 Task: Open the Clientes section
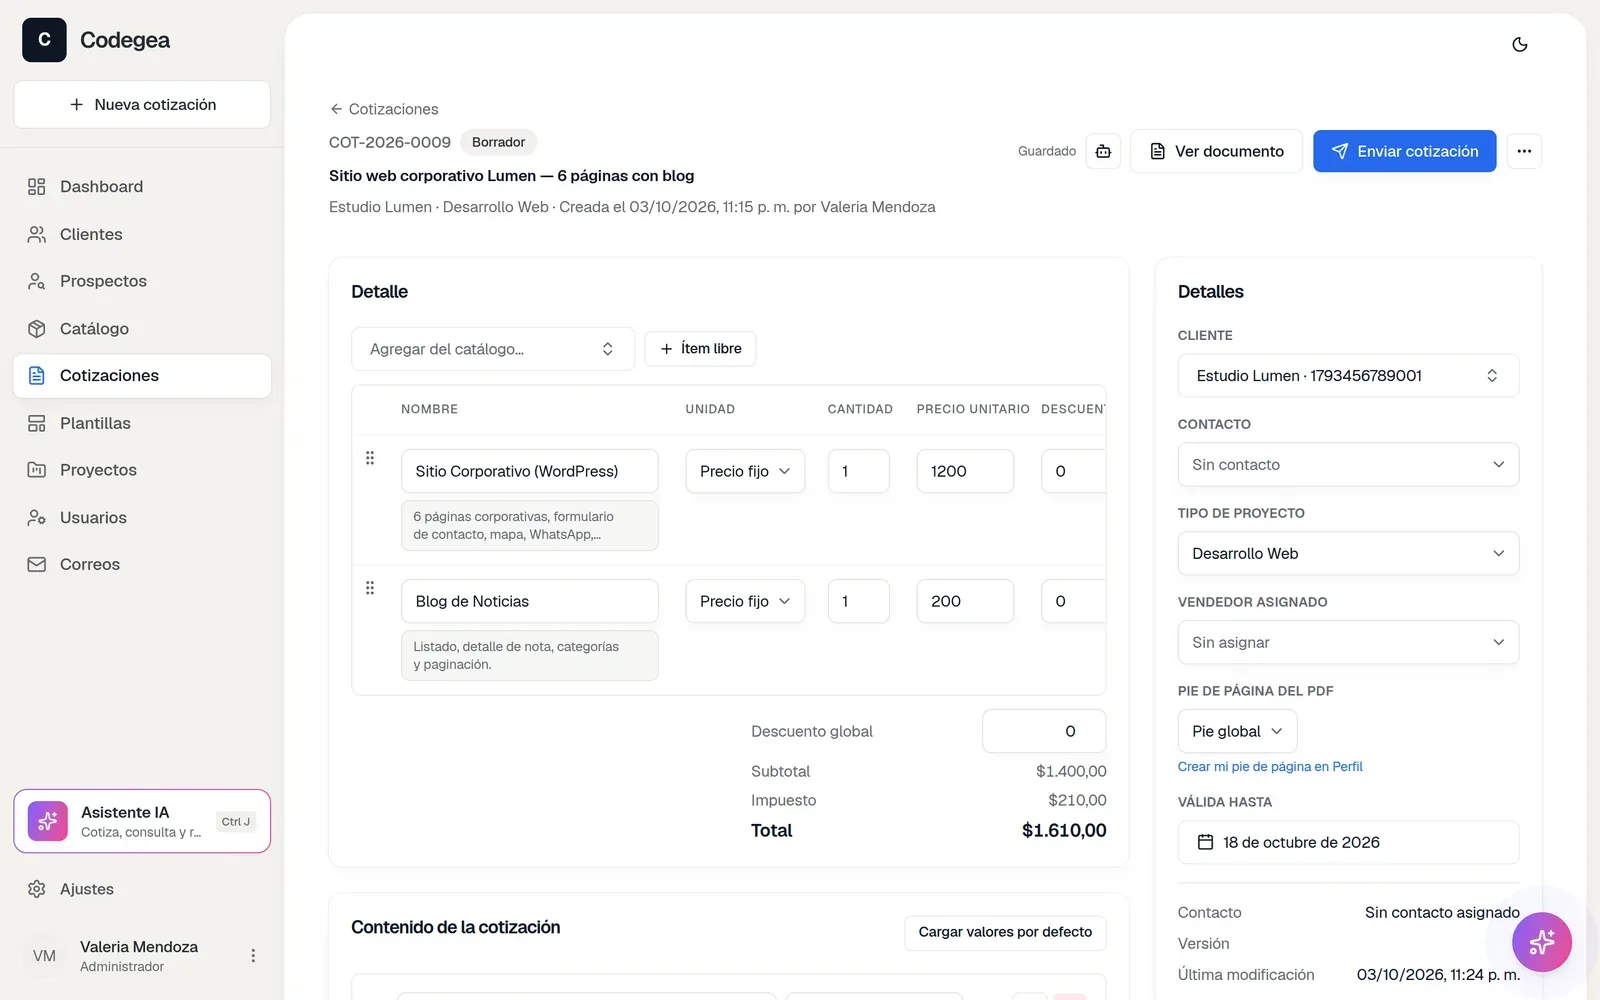pyautogui.click(x=142, y=234)
